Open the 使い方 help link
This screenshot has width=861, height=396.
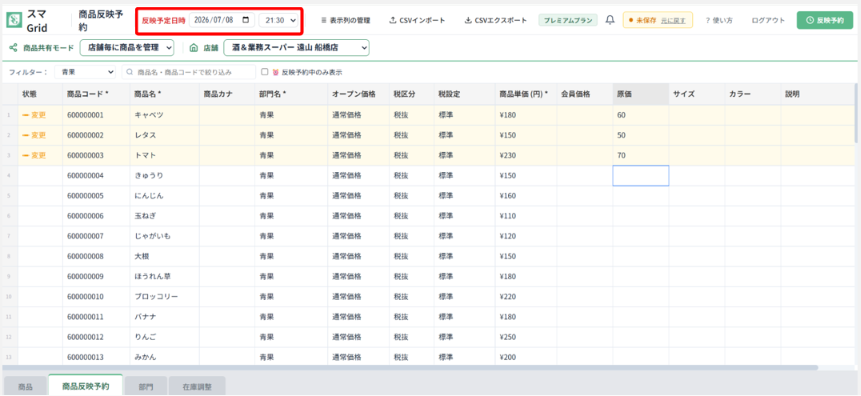coord(719,20)
